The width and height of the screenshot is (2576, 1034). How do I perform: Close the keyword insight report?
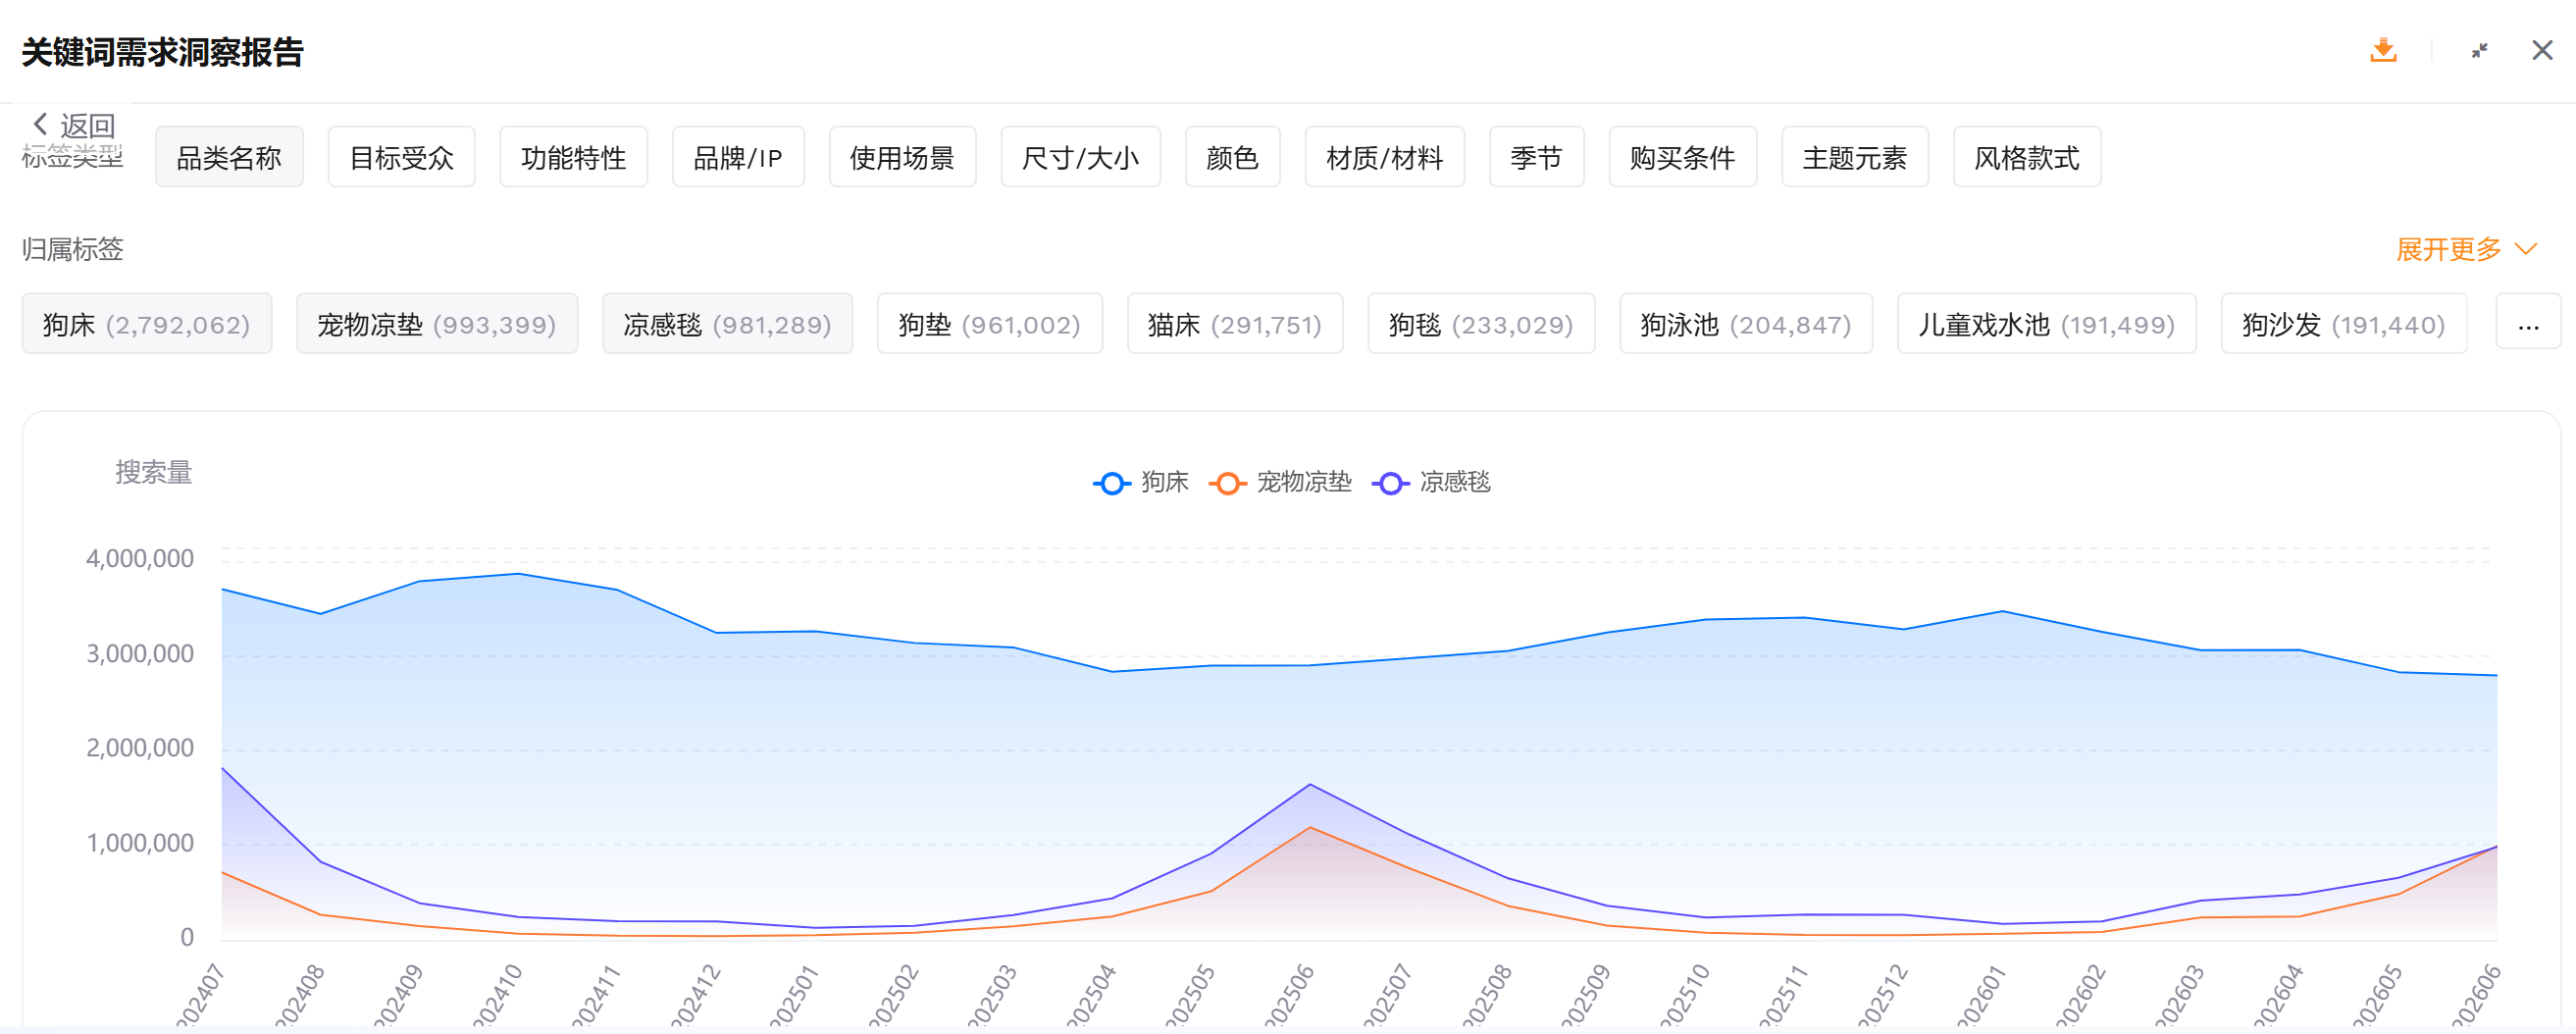pyautogui.click(x=2542, y=50)
